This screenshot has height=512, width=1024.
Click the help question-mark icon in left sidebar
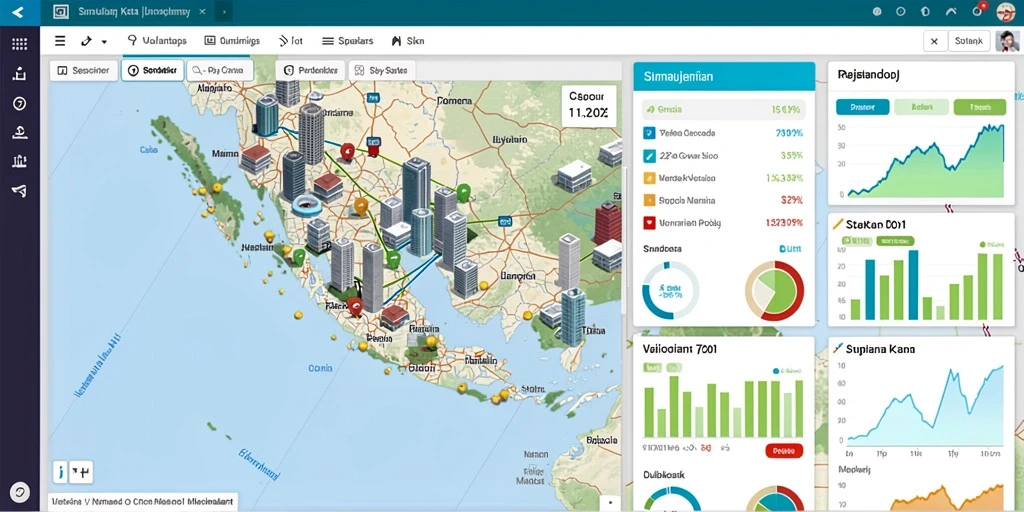pyautogui.click(x=20, y=103)
